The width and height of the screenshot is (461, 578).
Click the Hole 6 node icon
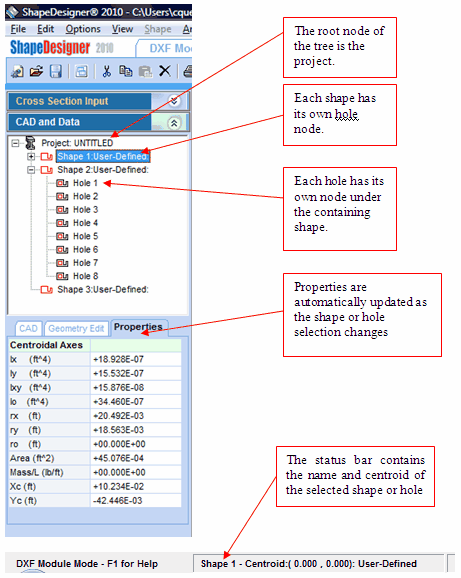tap(62, 250)
